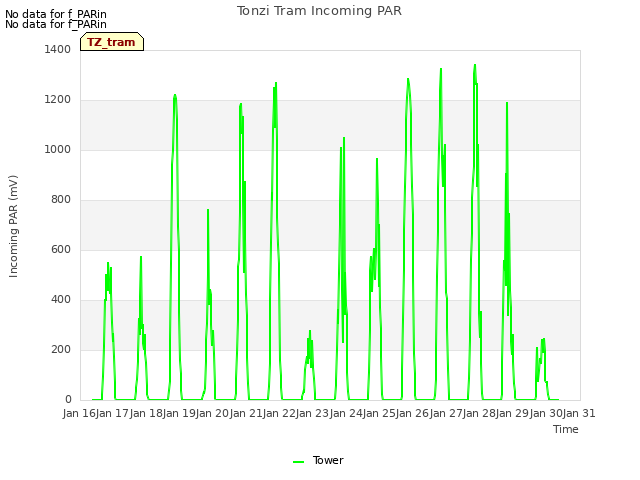Click the TZ_tram annotation label

(x=111, y=42)
